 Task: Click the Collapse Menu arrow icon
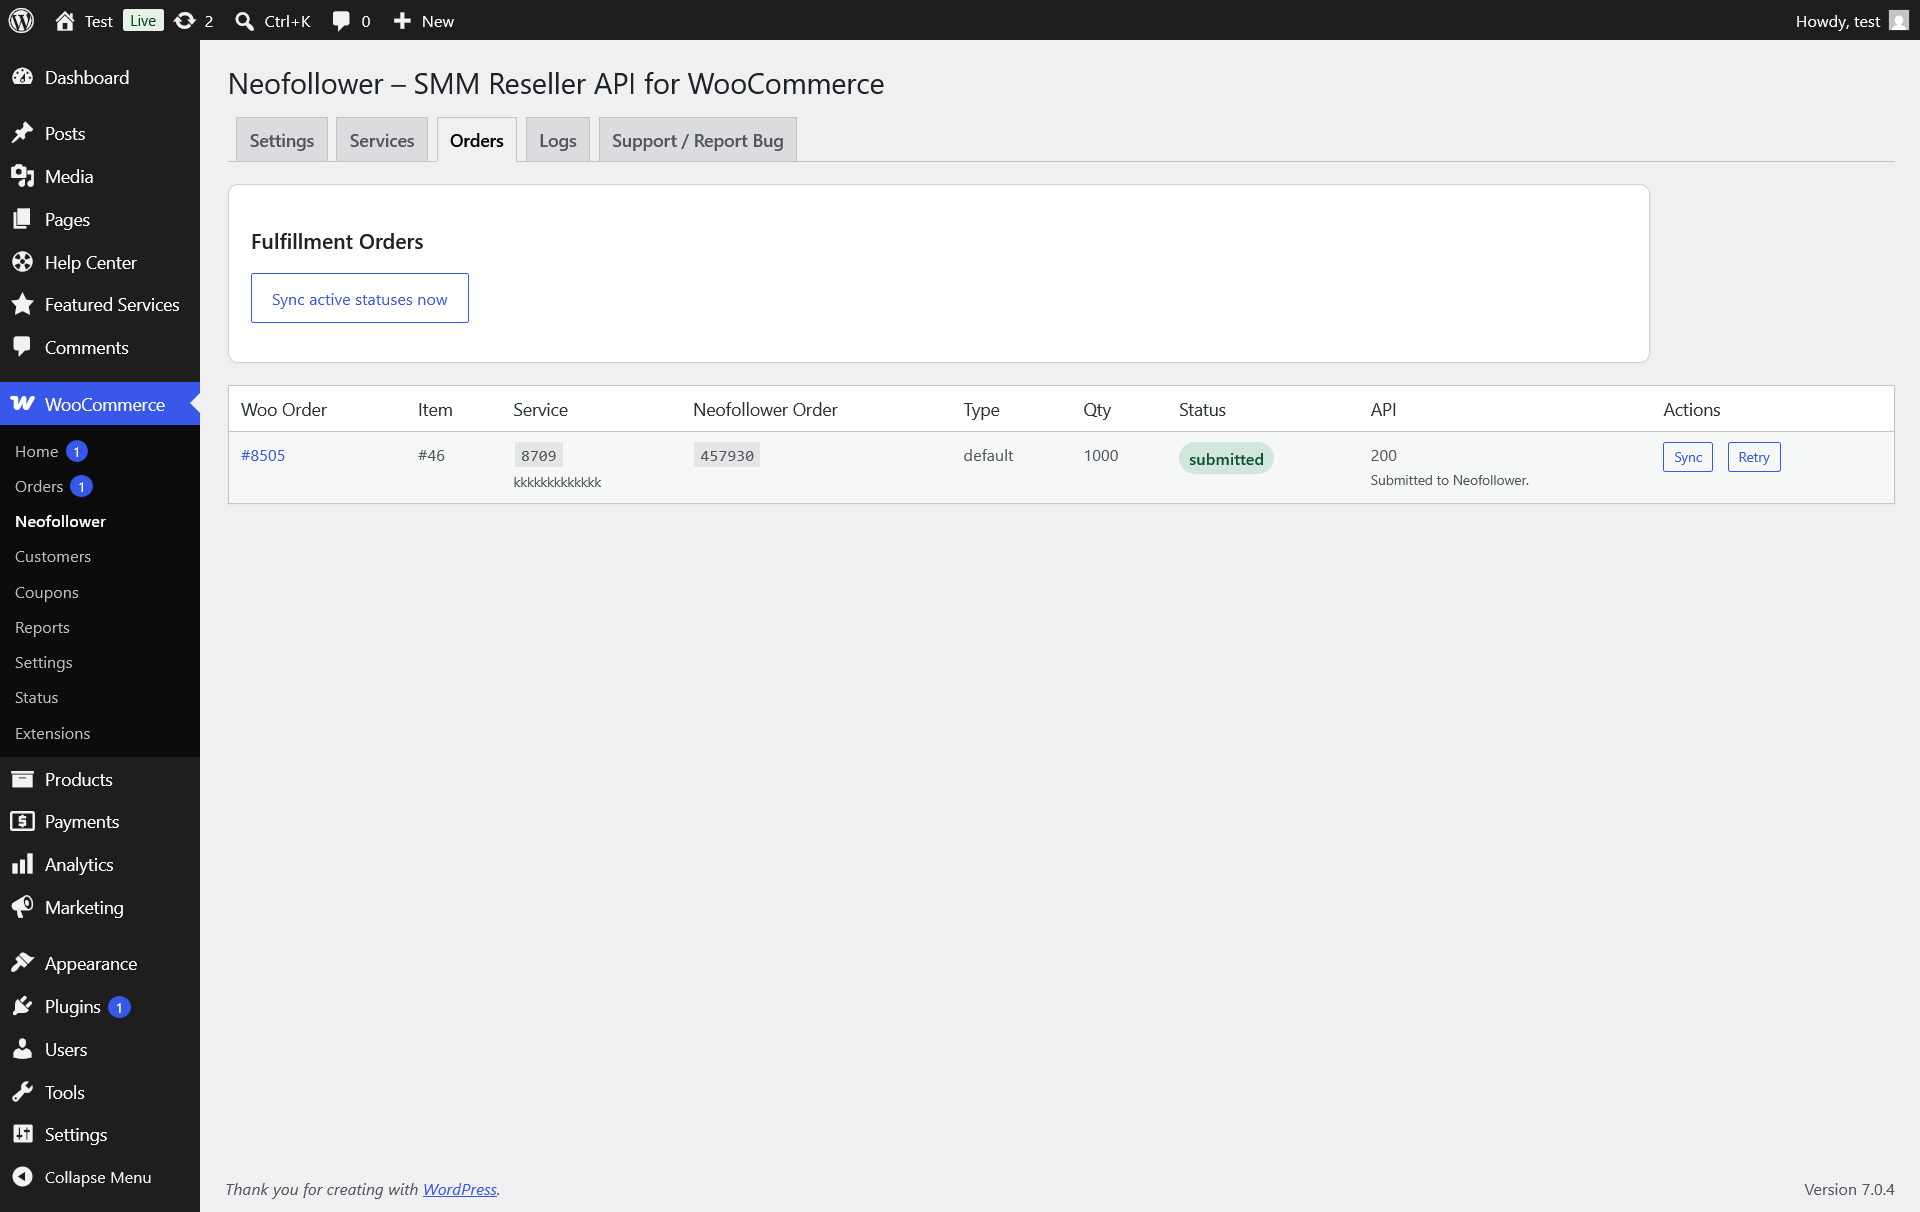click(22, 1177)
